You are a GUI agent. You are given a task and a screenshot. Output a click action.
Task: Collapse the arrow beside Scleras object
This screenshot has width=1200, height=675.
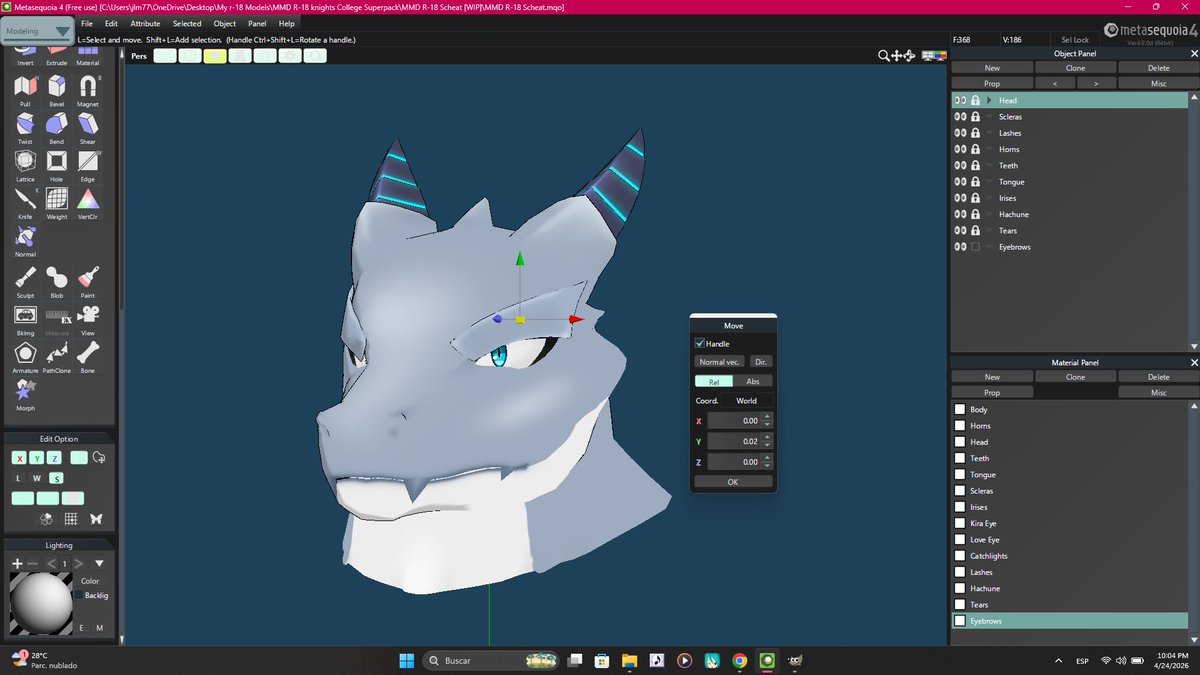pos(989,117)
